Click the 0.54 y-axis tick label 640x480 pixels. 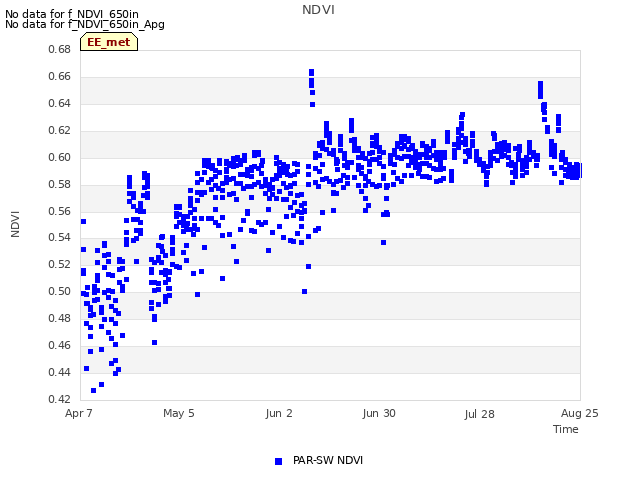[59, 237]
